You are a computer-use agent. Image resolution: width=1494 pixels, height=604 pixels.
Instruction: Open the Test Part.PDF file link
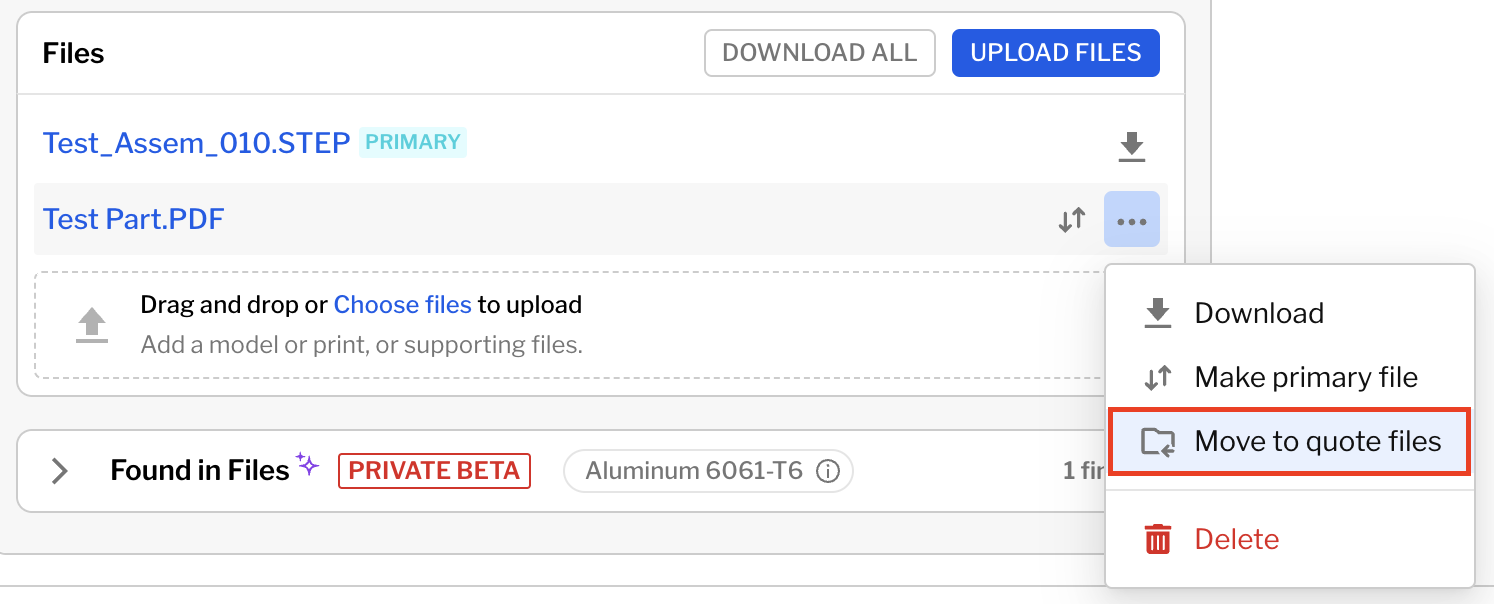(x=133, y=219)
